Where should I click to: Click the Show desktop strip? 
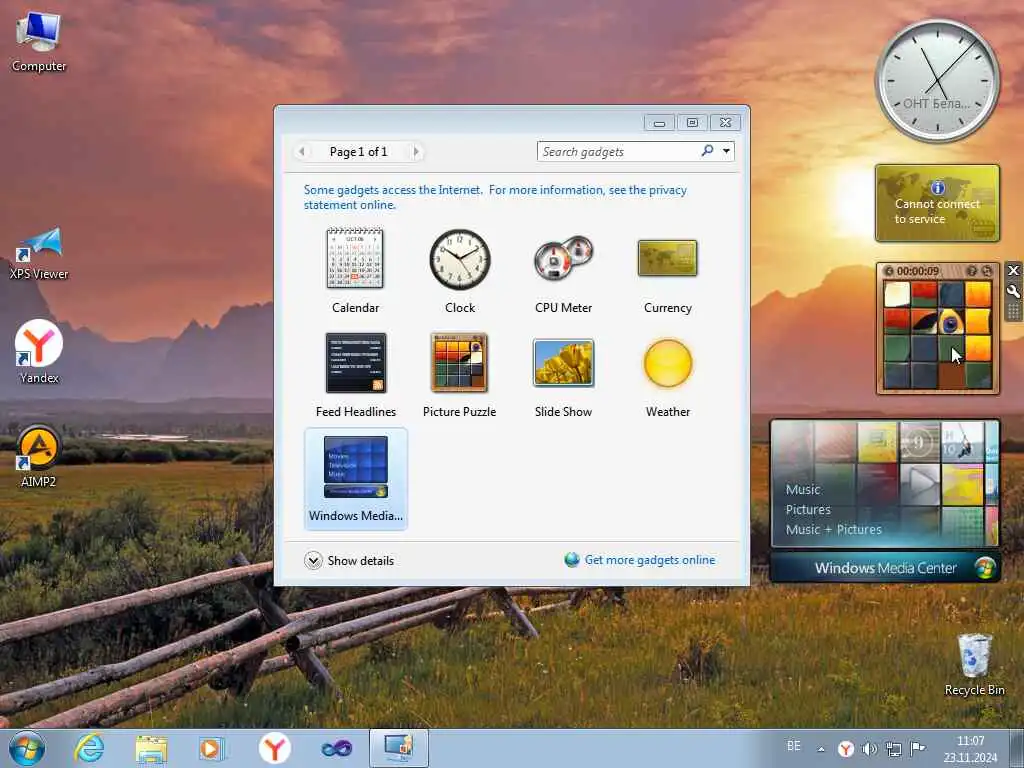click(1017, 748)
